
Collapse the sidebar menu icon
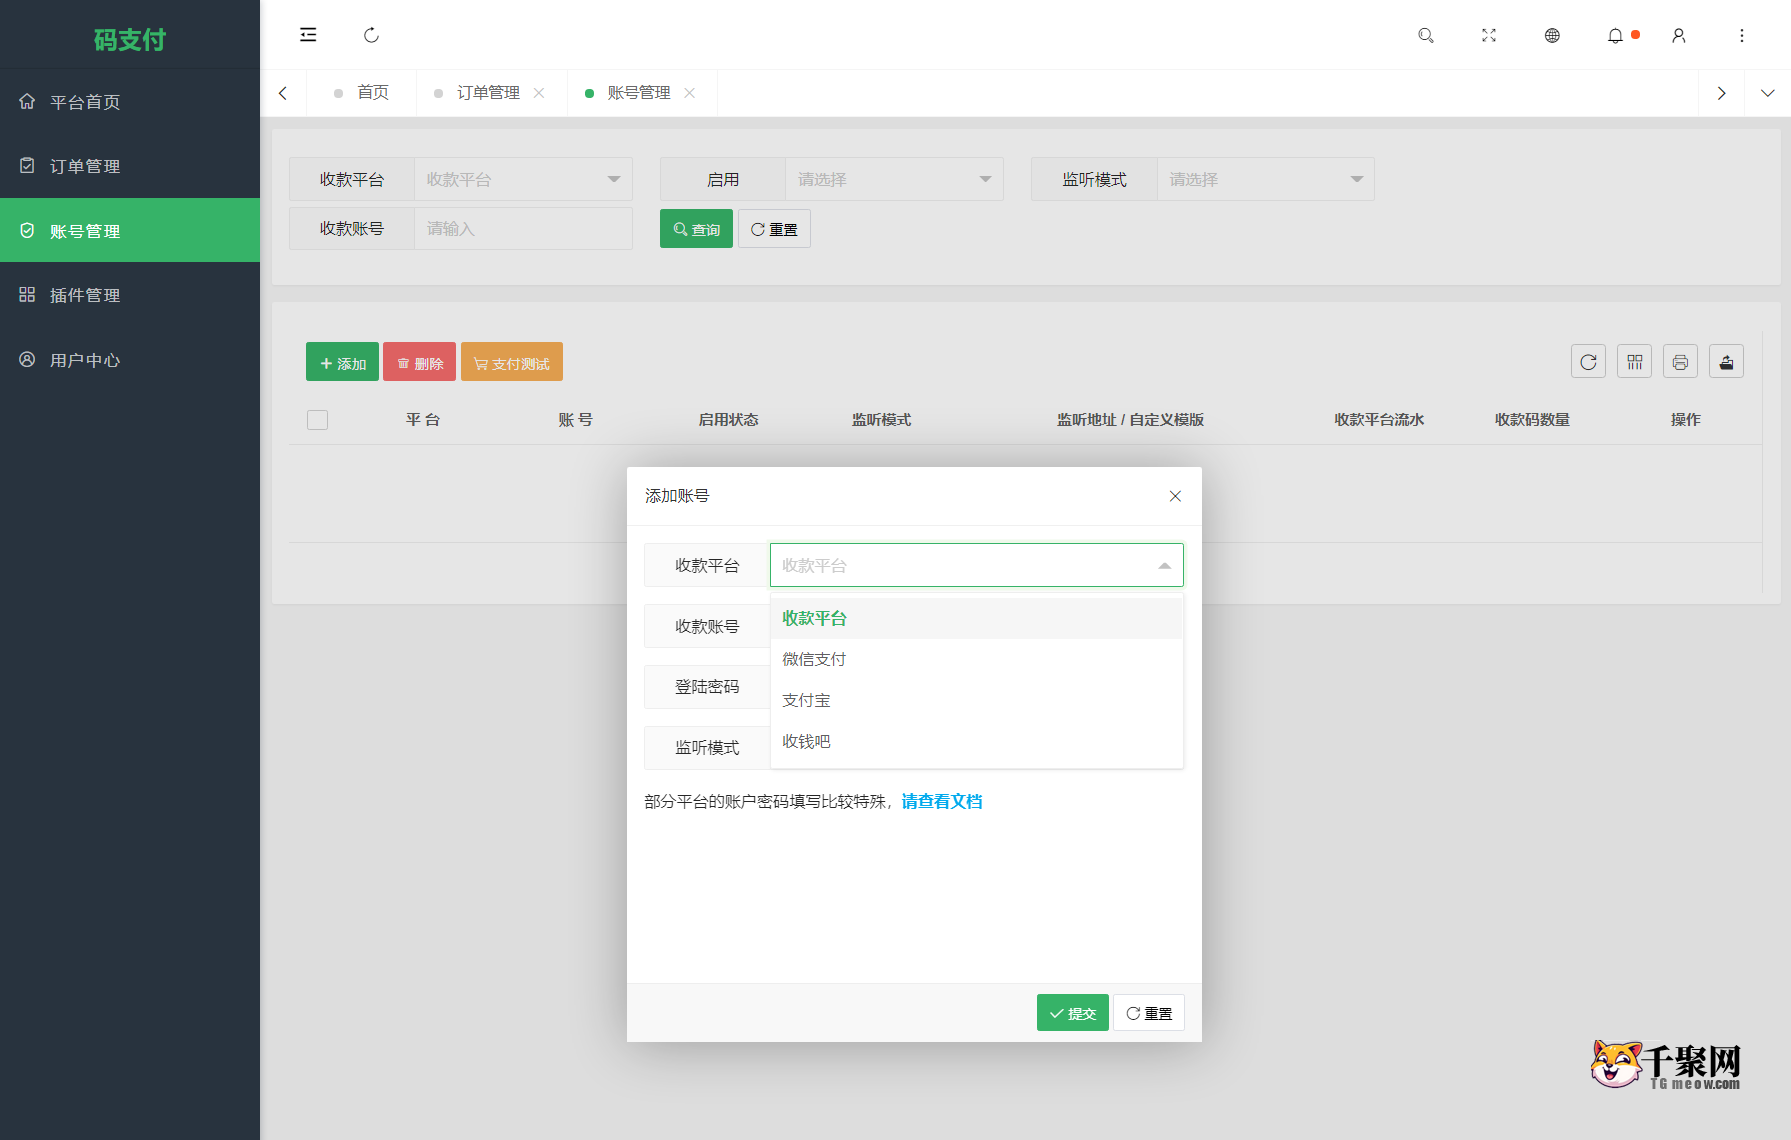coord(308,35)
